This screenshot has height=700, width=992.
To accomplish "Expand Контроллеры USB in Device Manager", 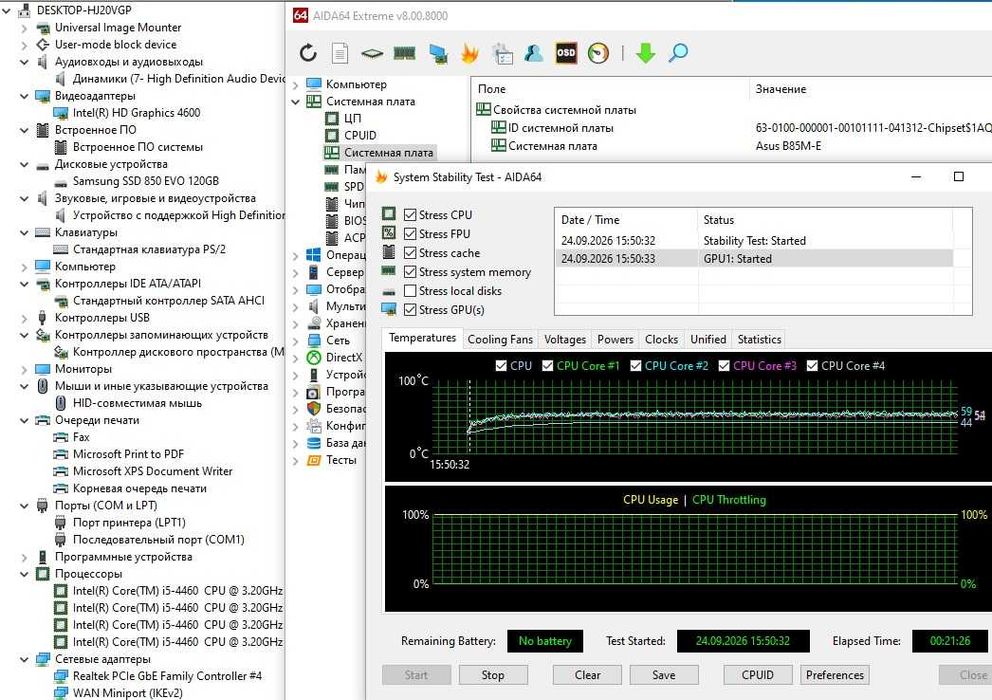I will (x=24, y=318).
